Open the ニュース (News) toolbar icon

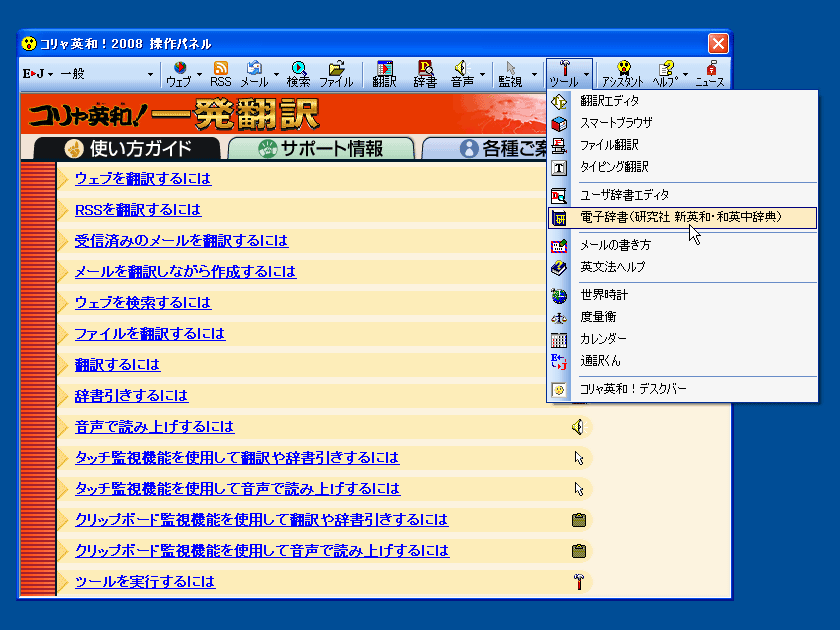pos(710,74)
